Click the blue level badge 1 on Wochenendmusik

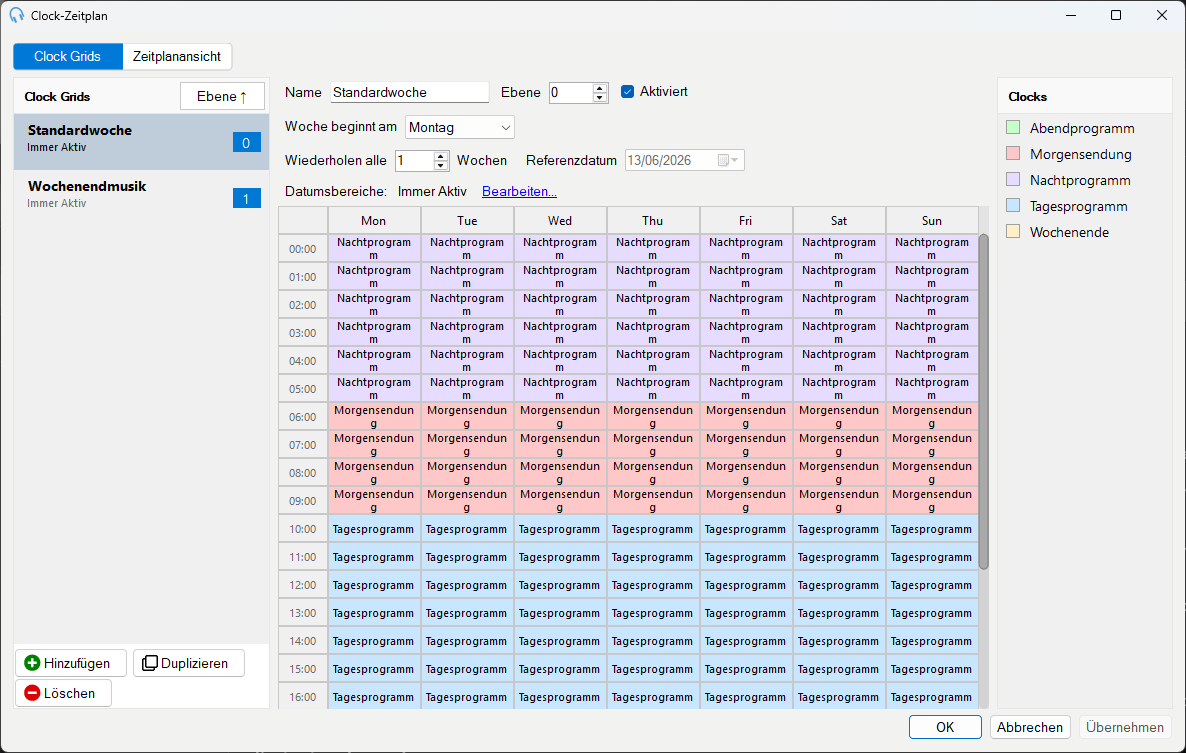pyautogui.click(x=247, y=199)
